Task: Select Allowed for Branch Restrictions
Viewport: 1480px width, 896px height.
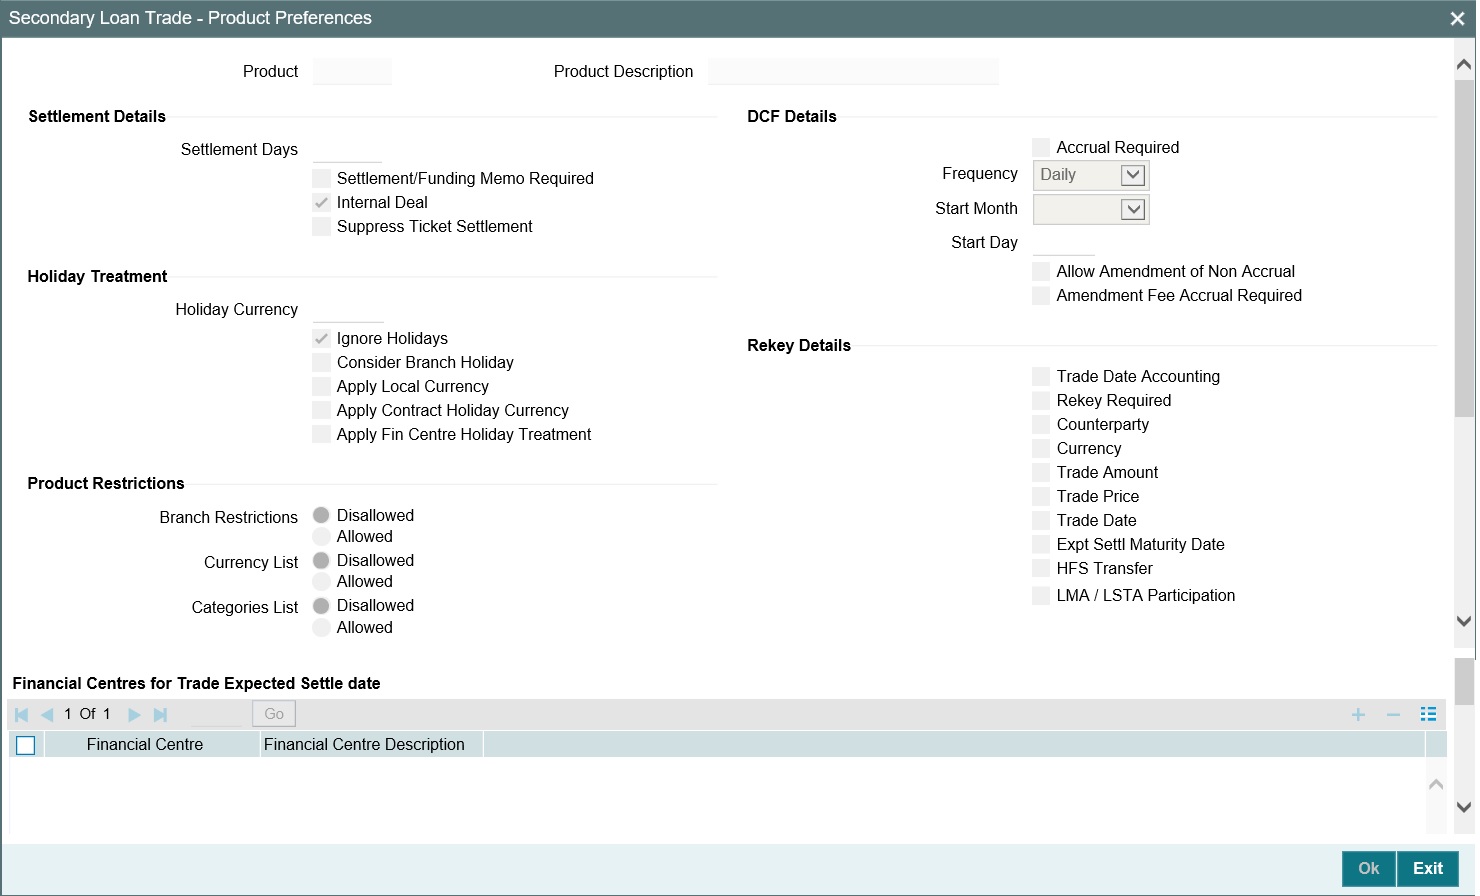Action: pos(321,537)
